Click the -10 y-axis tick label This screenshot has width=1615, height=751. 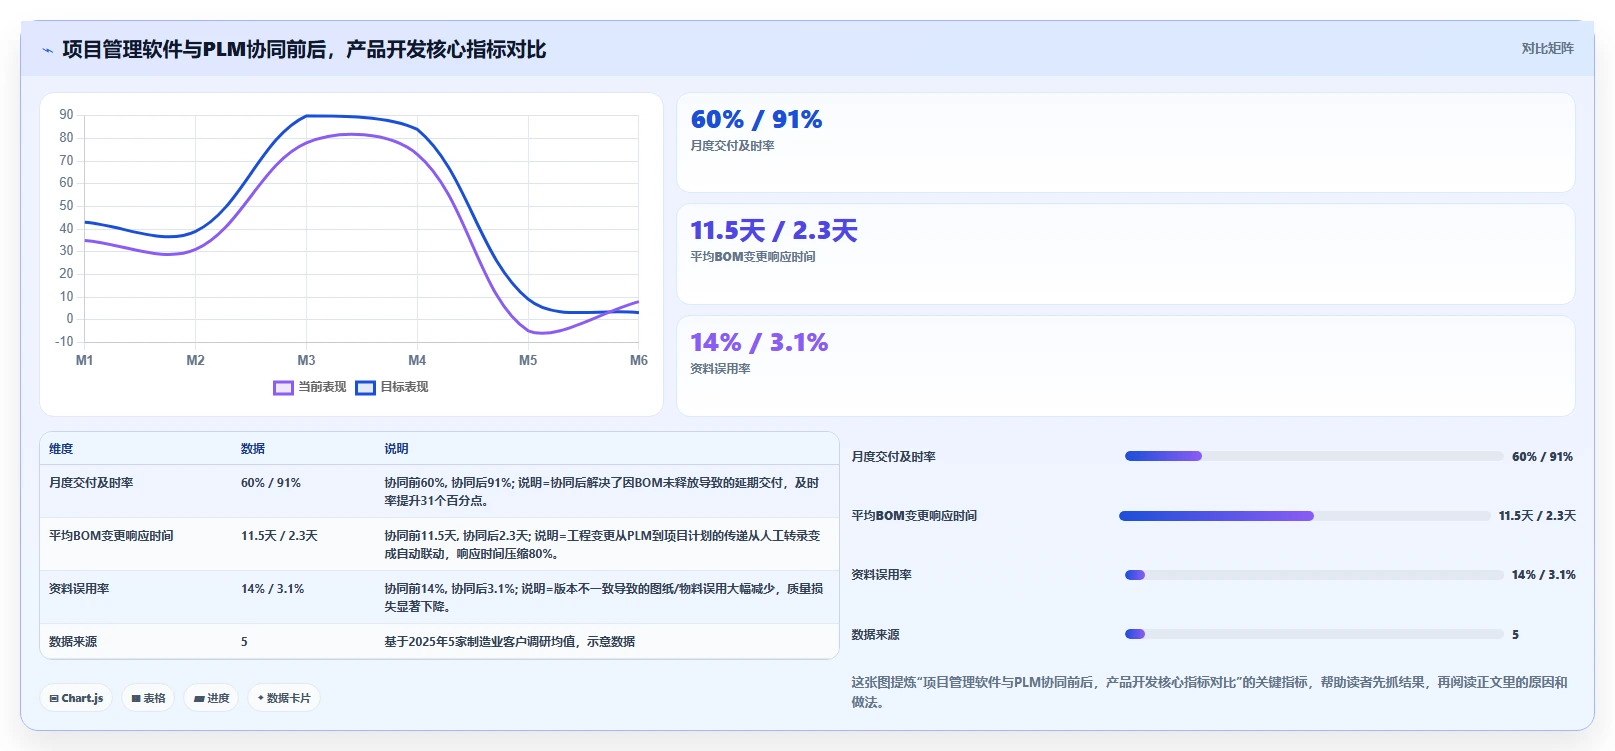click(x=64, y=342)
